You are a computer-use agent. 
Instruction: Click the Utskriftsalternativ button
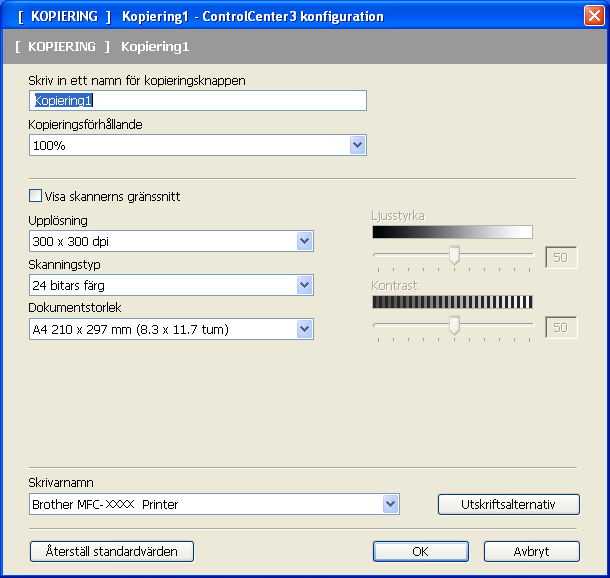pyautogui.click(x=508, y=504)
